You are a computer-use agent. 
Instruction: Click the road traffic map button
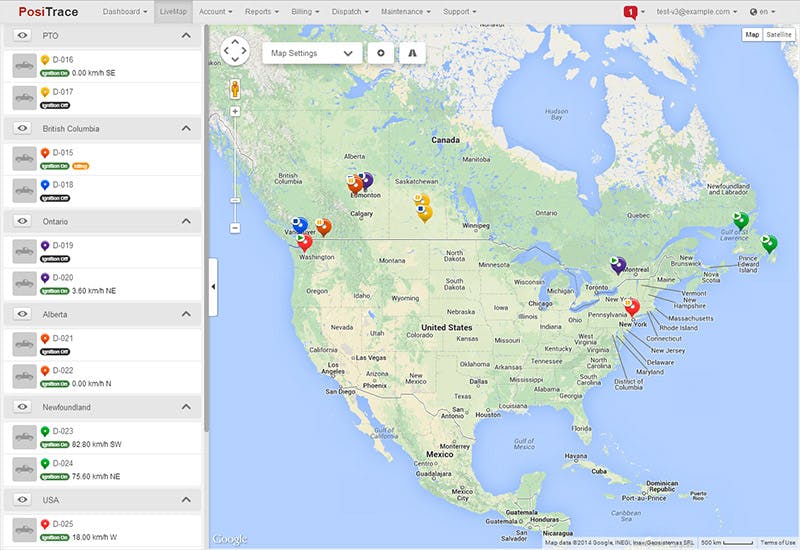(x=412, y=53)
